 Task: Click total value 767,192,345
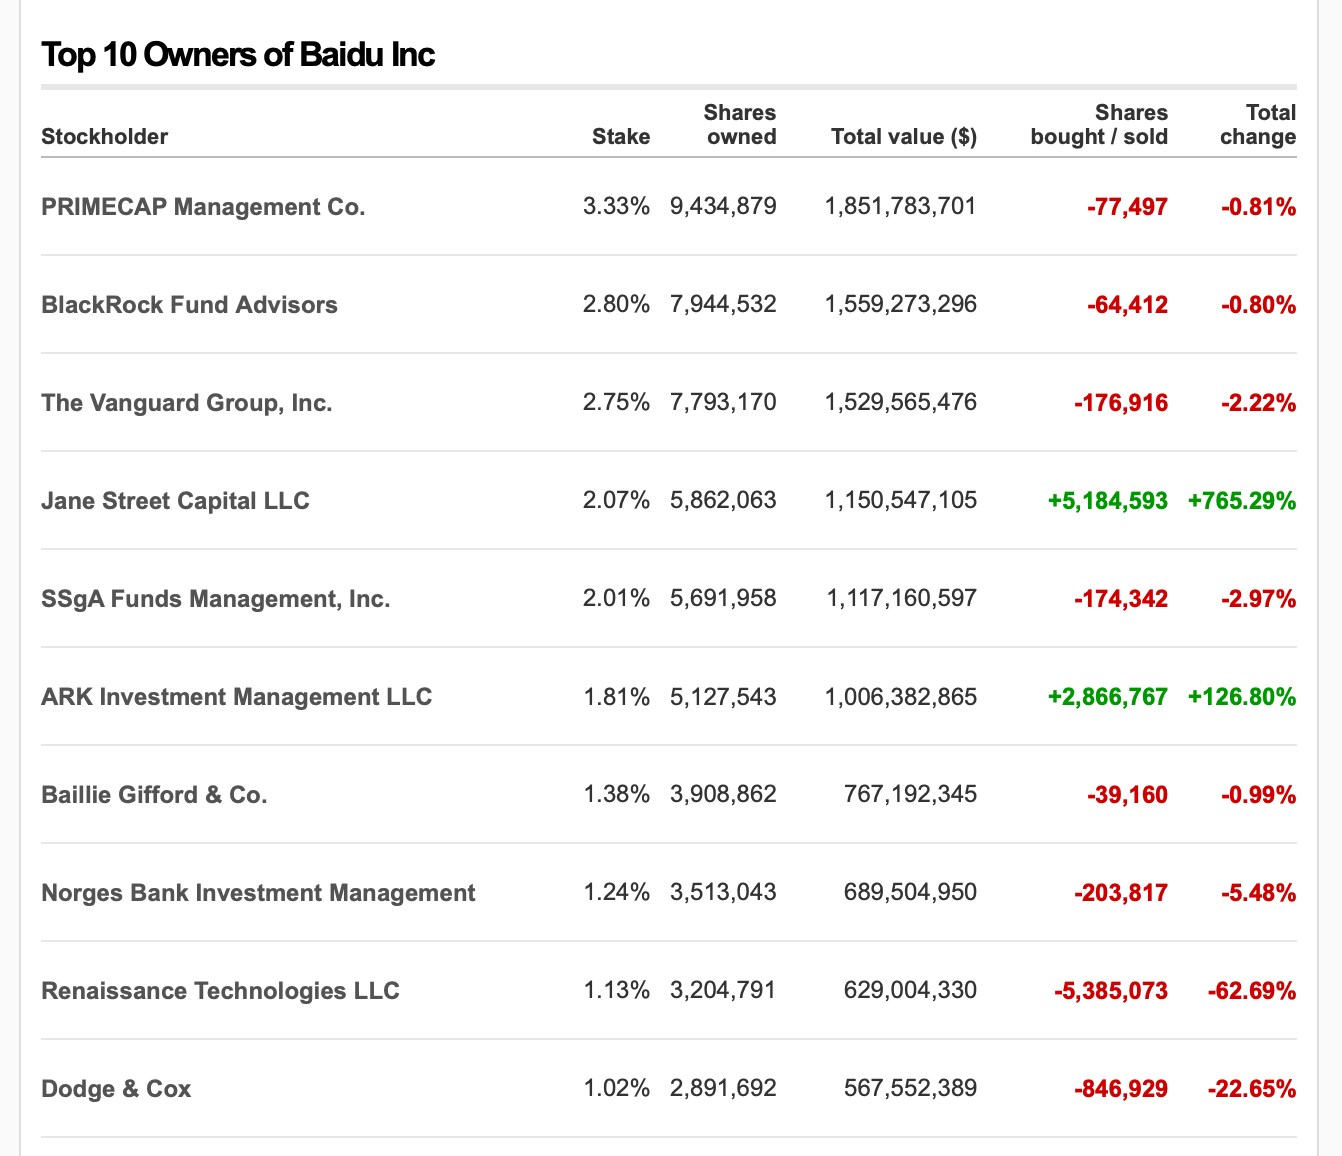tap(911, 795)
